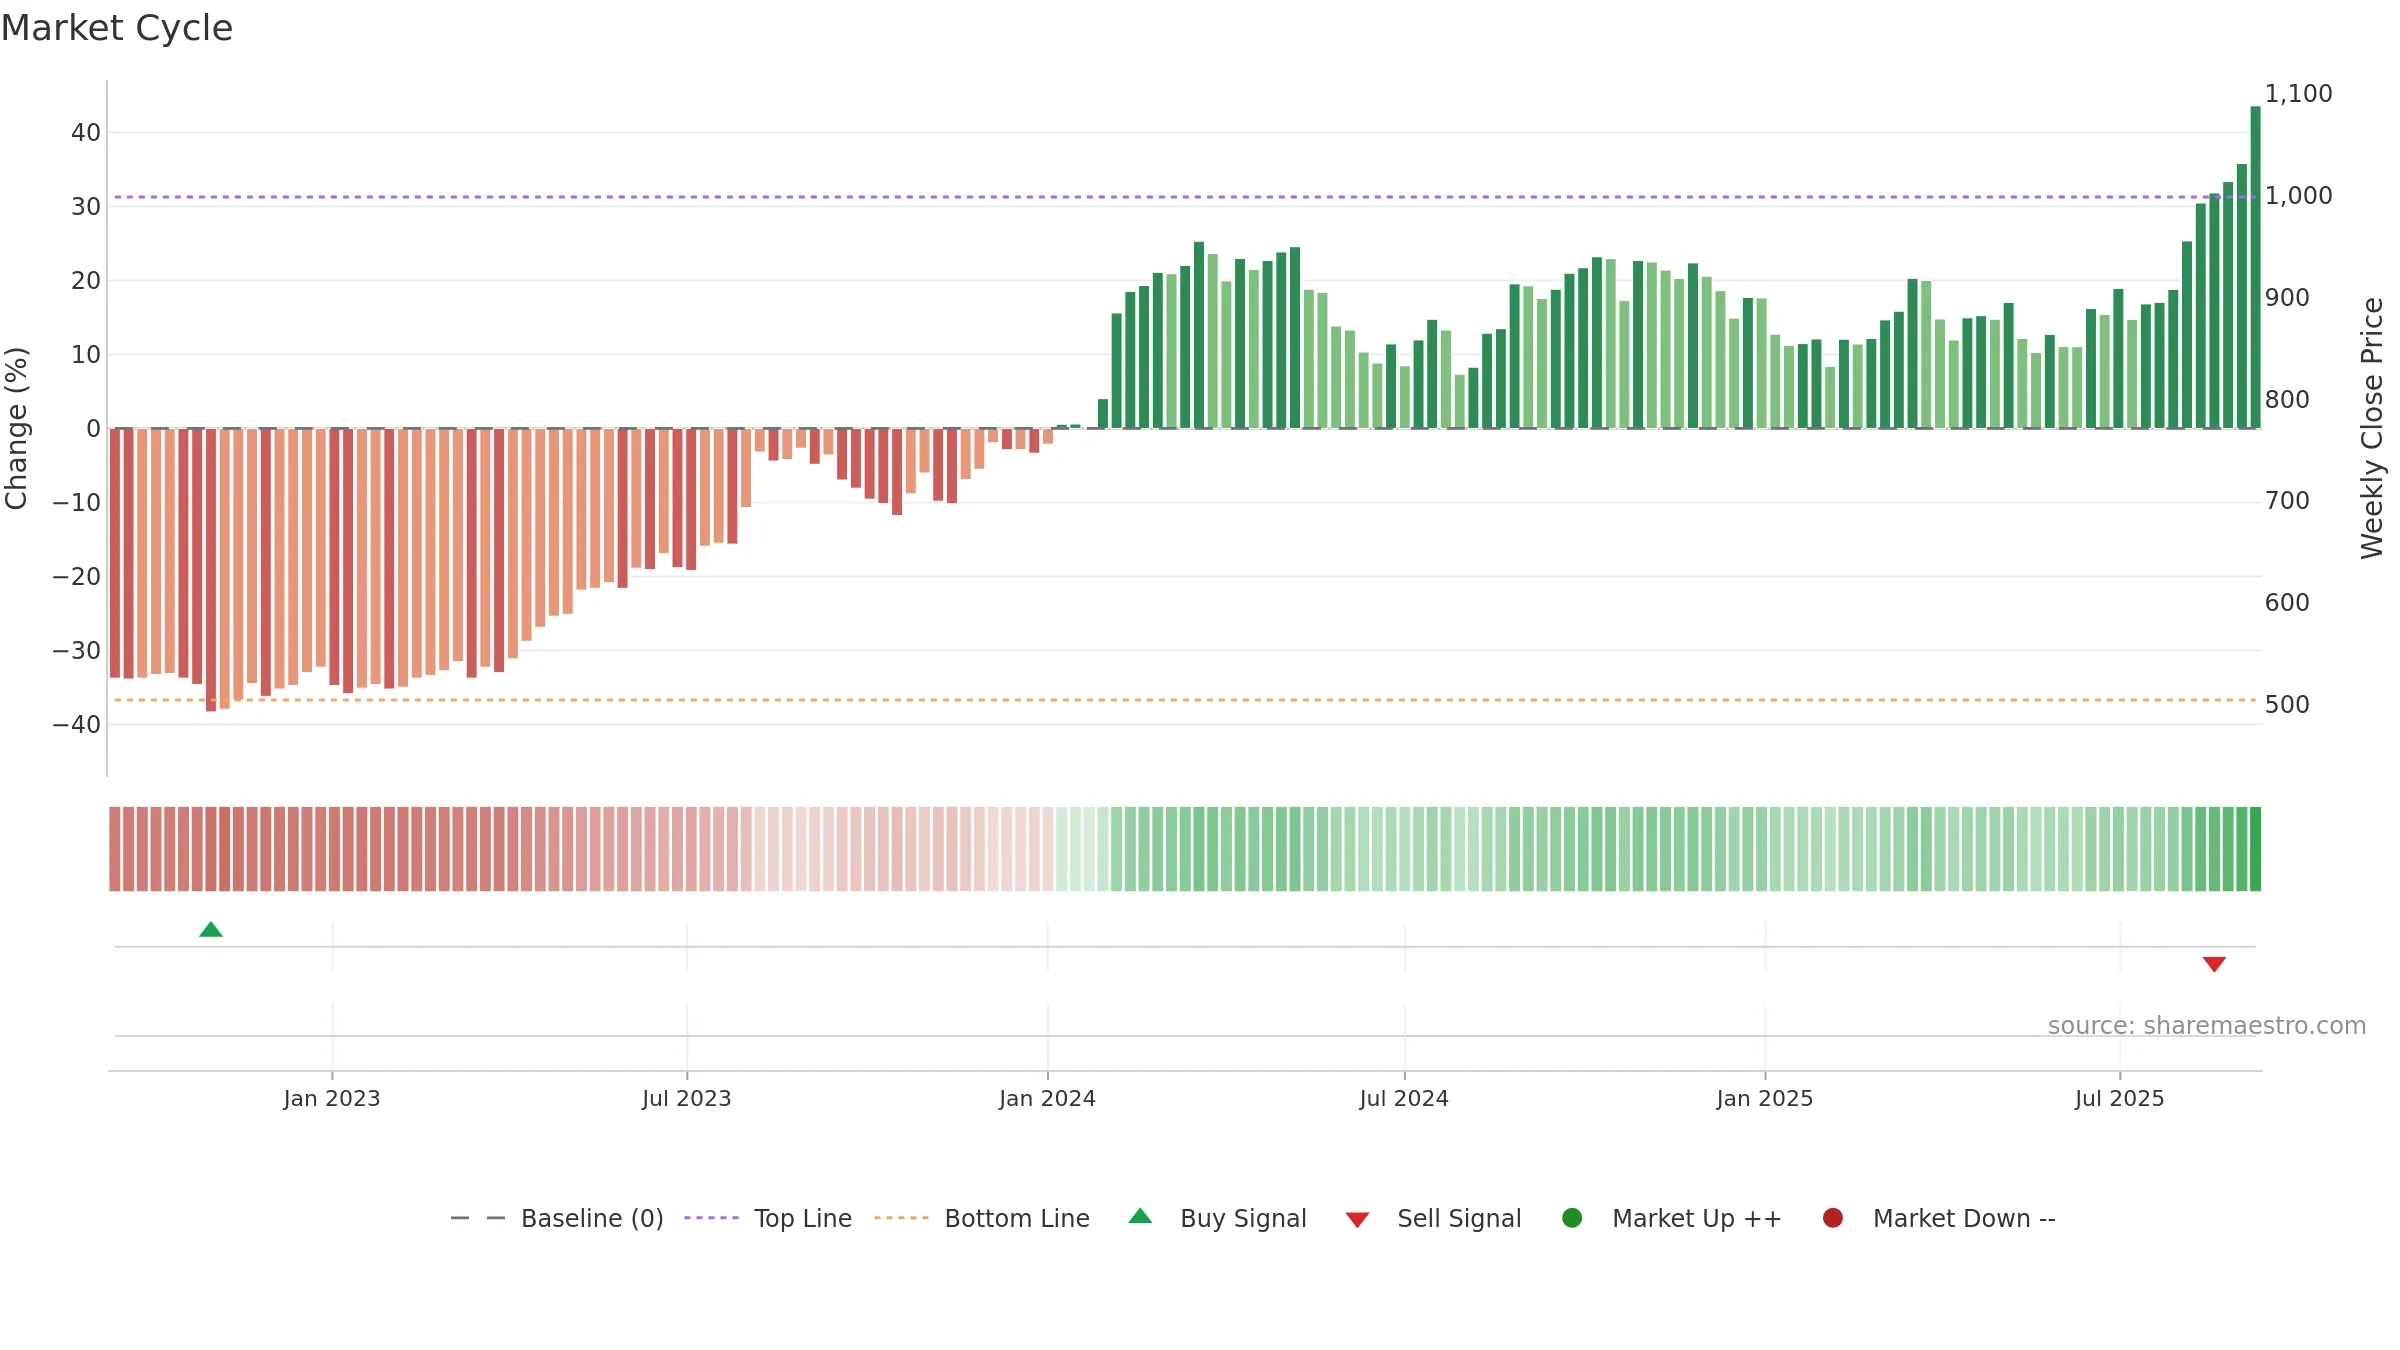Click the Jan 2023 axis label
Image resolution: width=2400 pixels, height=1350 pixels.
point(332,1099)
